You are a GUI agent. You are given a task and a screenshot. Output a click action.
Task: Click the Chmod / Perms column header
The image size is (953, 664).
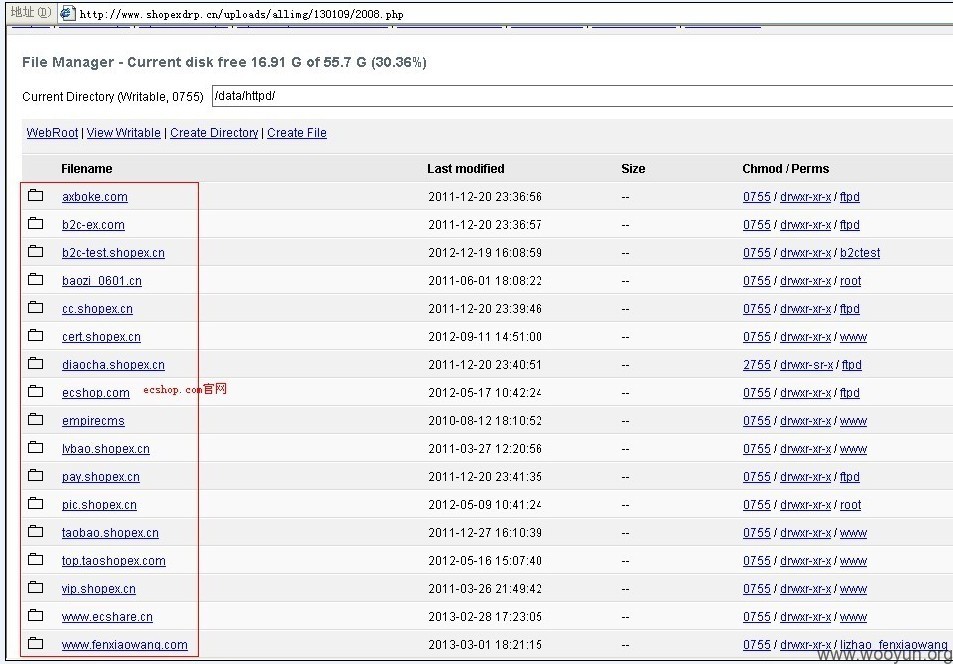tap(786, 168)
